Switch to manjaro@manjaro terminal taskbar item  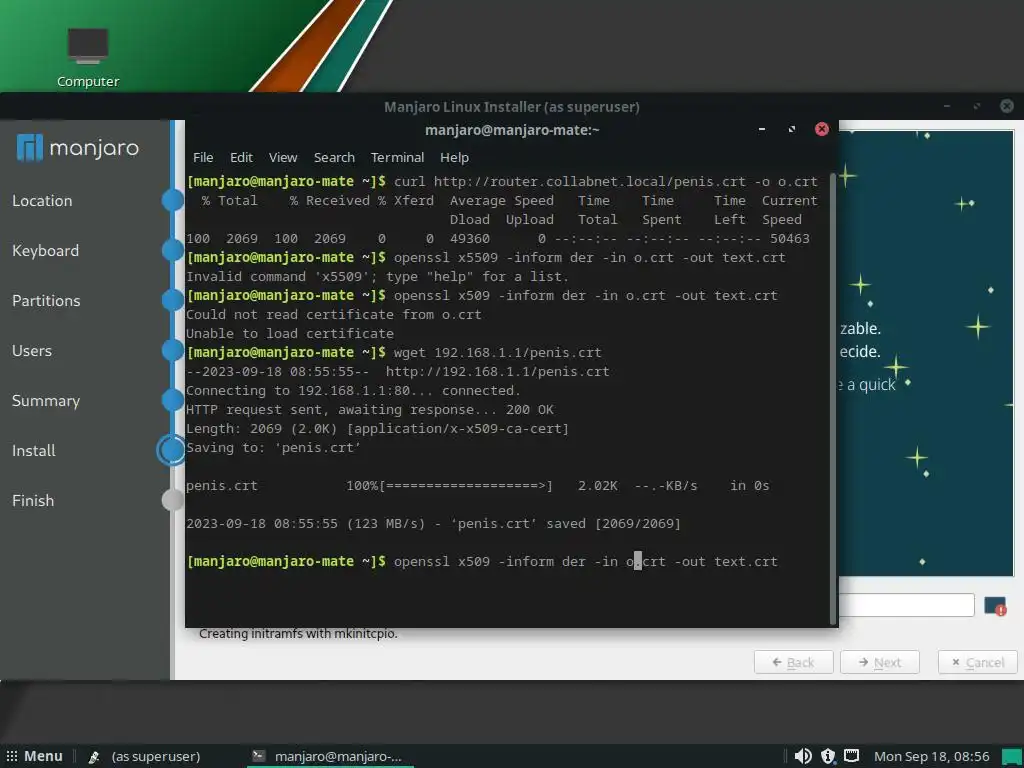tap(329, 756)
